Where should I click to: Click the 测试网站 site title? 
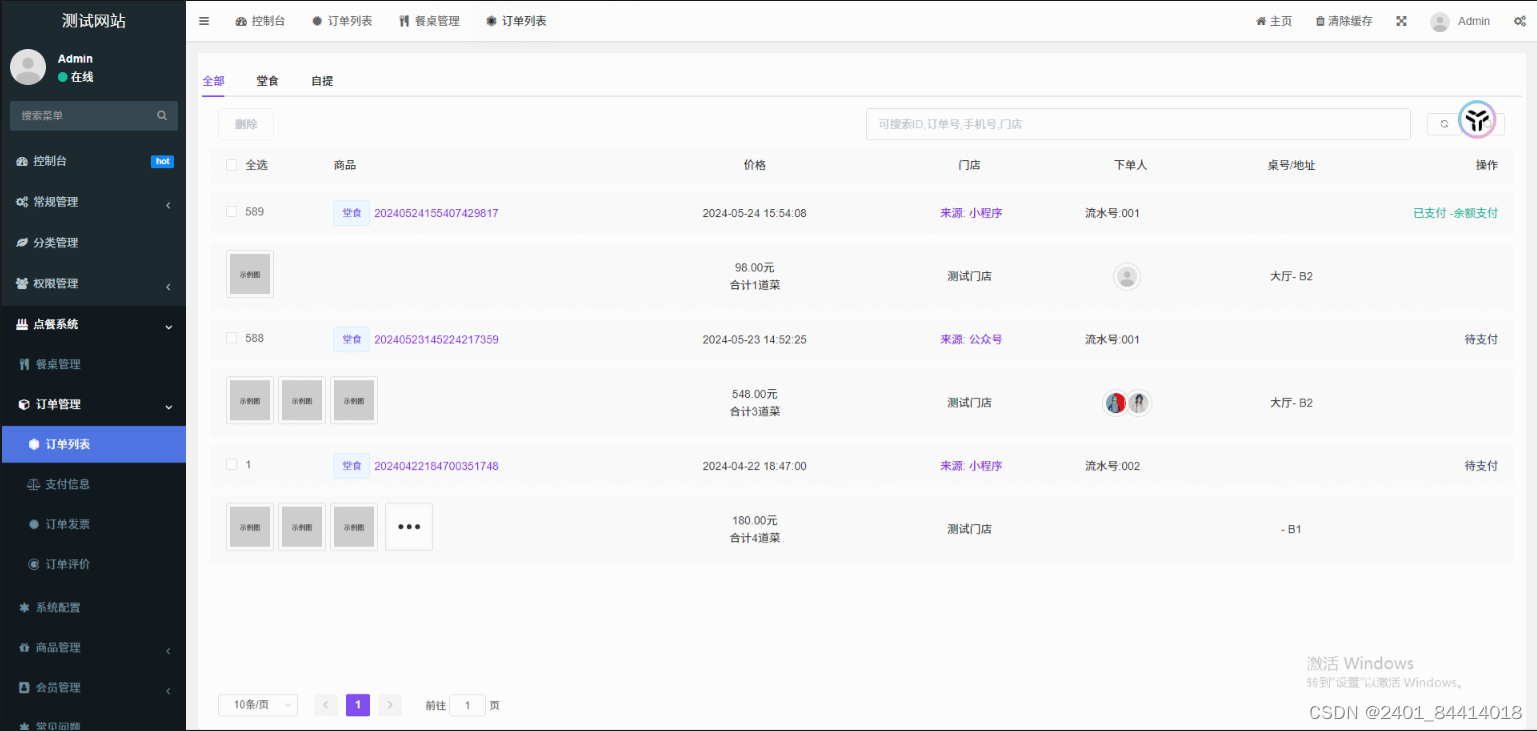click(x=93, y=21)
